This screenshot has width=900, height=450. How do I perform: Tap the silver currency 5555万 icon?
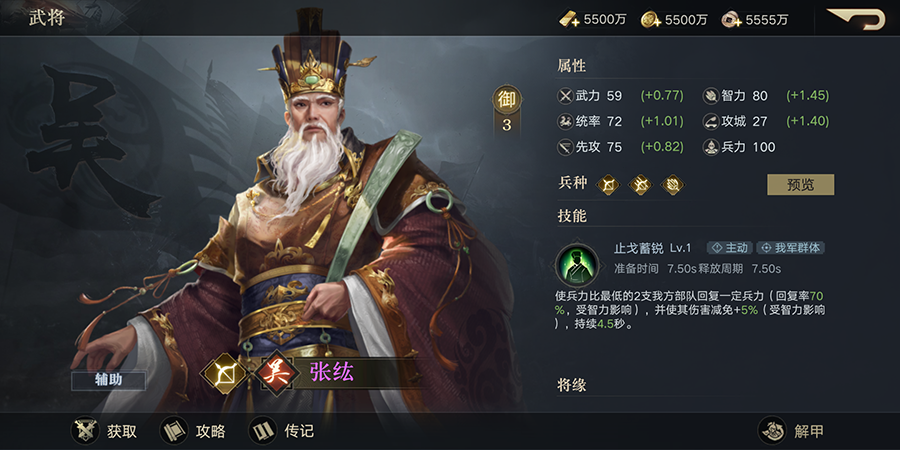pos(732,20)
